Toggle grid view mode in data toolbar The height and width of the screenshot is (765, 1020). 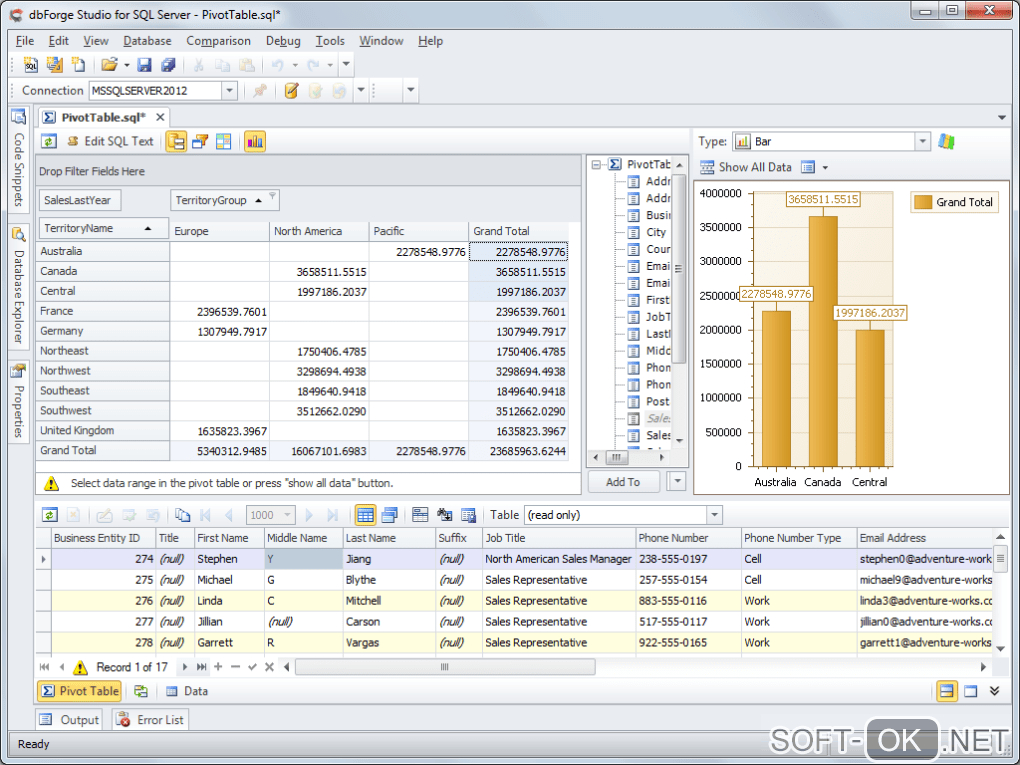tap(365, 515)
